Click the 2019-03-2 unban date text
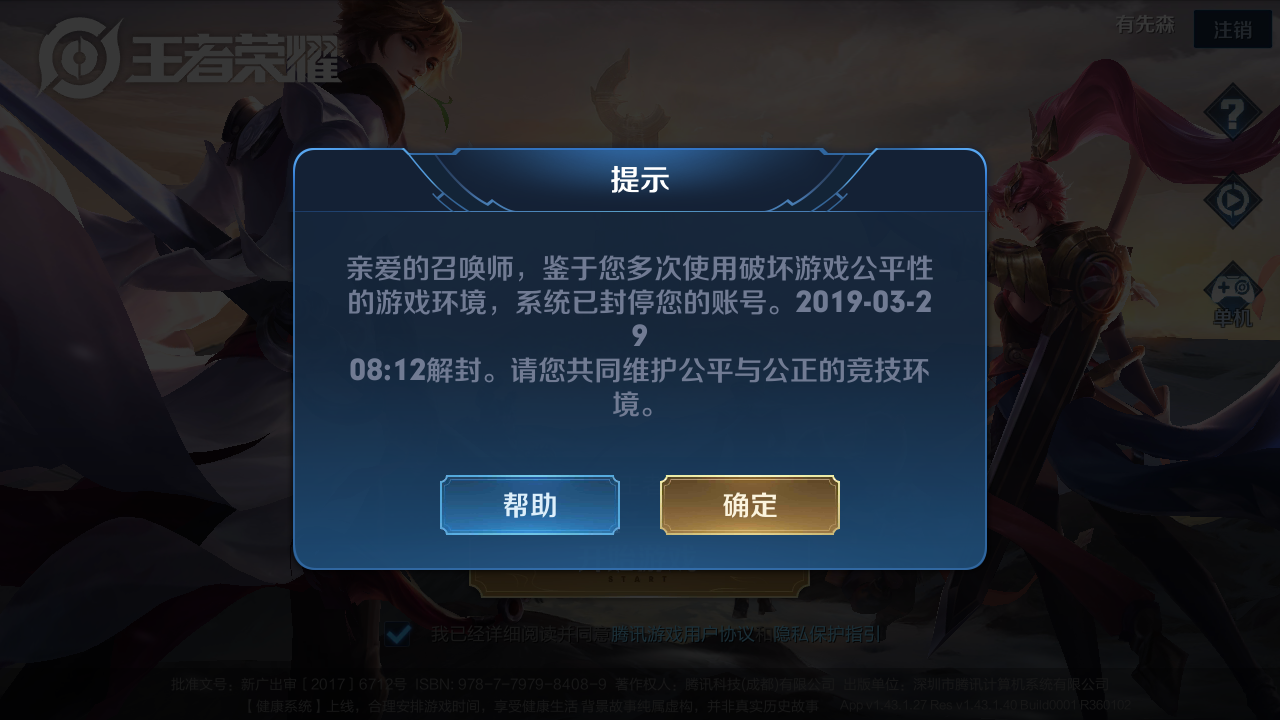The height and width of the screenshot is (720, 1280). [x=867, y=302]
